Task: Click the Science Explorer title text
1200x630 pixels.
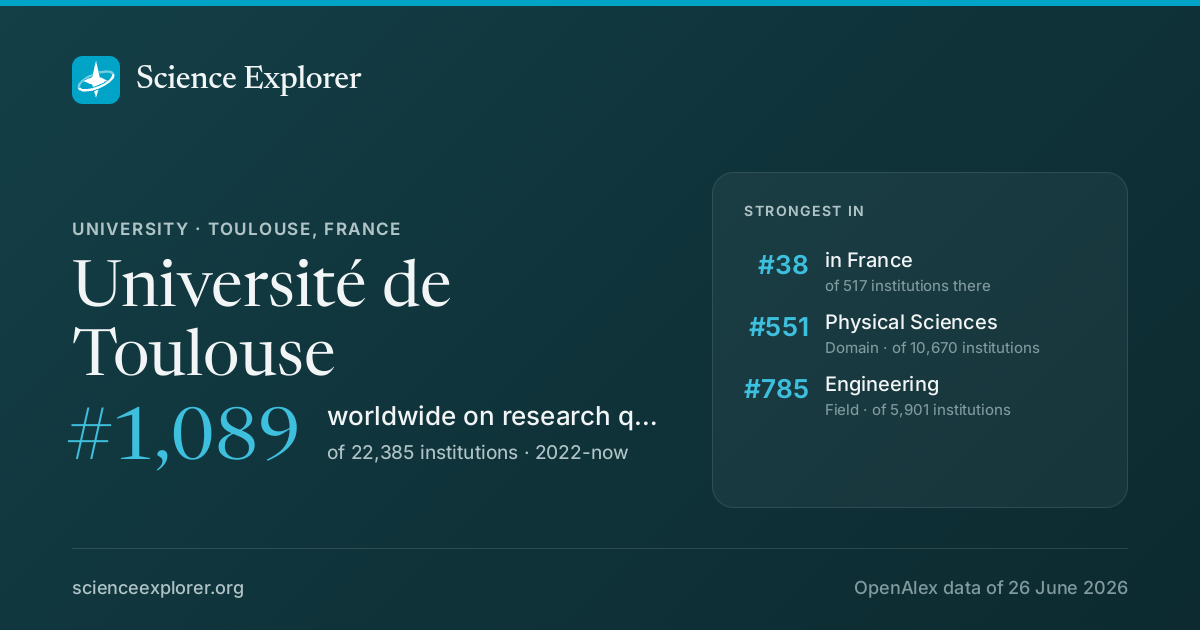Action: [x=248, y=79]
